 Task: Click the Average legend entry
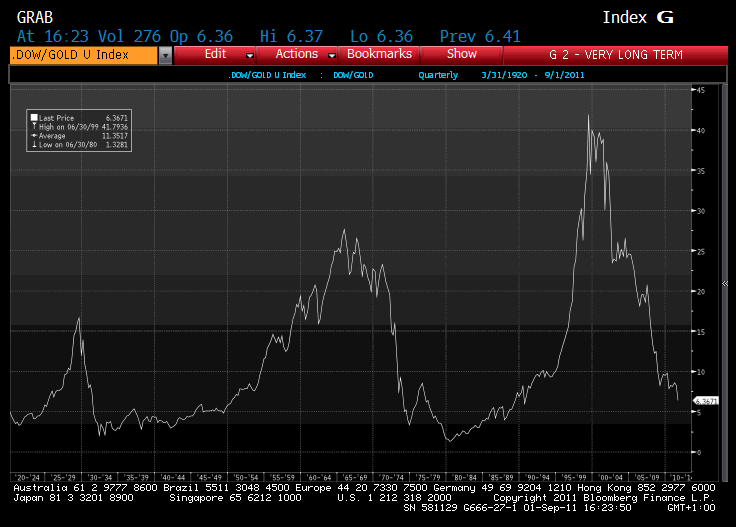click(79, 136)
